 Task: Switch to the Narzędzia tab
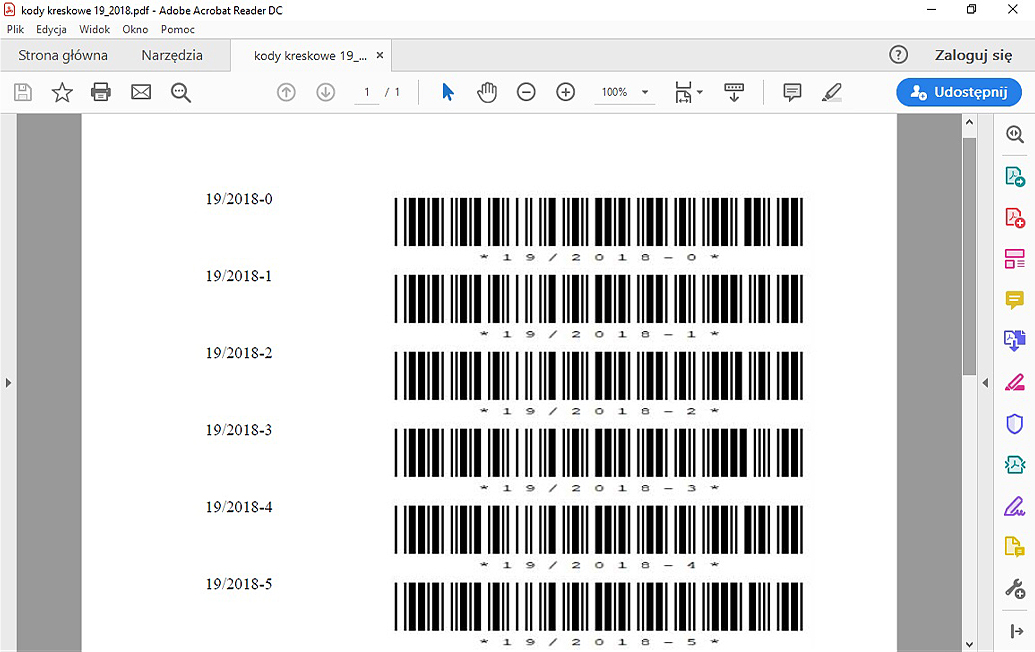tap(172, 55)
